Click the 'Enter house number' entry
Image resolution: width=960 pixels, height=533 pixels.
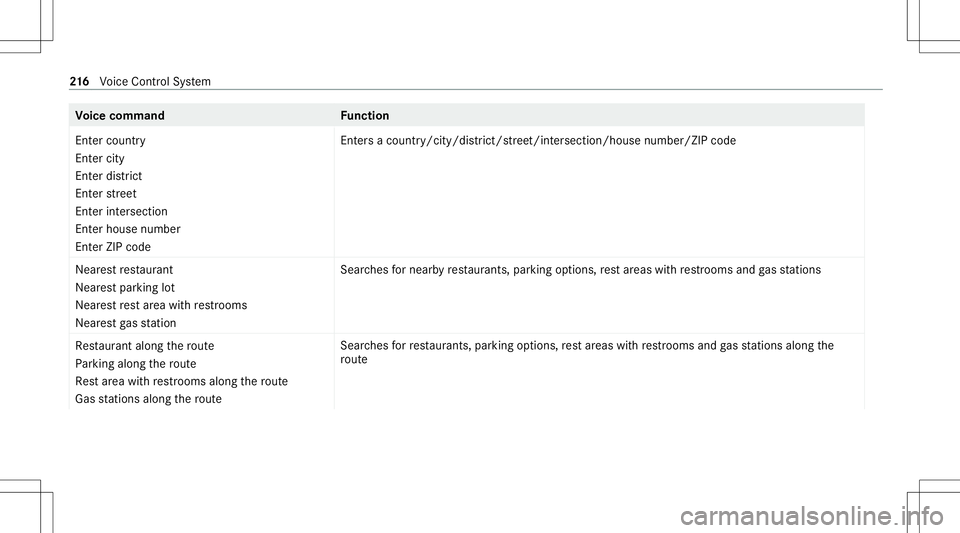(x=128, y=229)
